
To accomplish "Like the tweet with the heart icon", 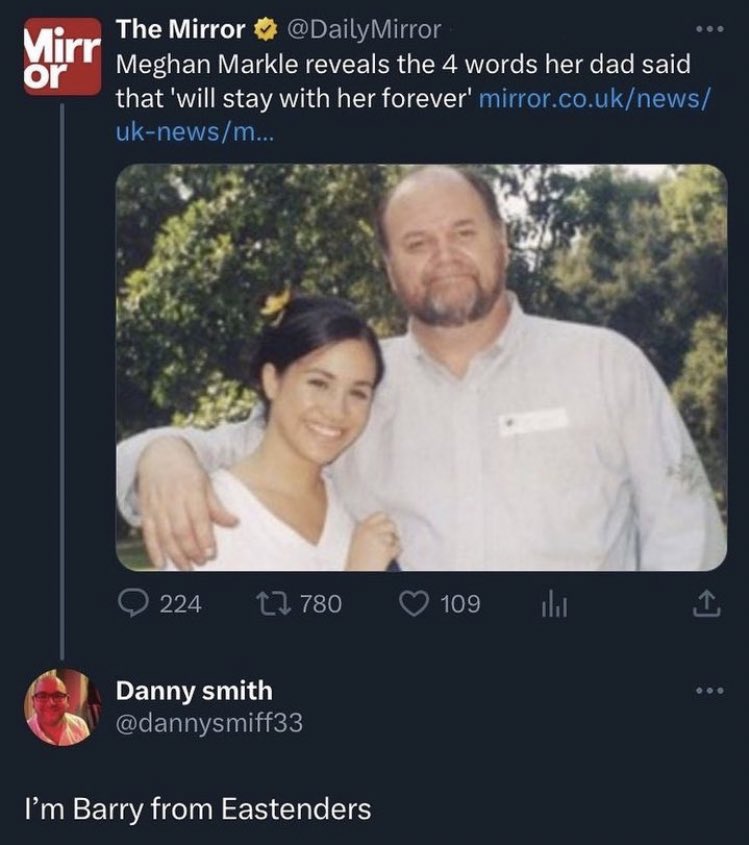I will 414,604.
